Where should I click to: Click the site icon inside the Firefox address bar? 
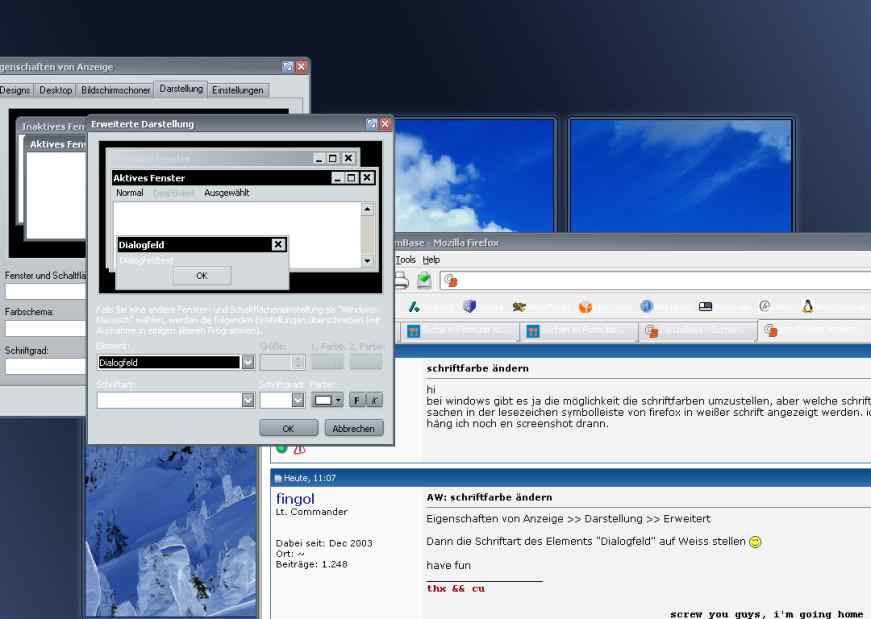pos(450,281)
